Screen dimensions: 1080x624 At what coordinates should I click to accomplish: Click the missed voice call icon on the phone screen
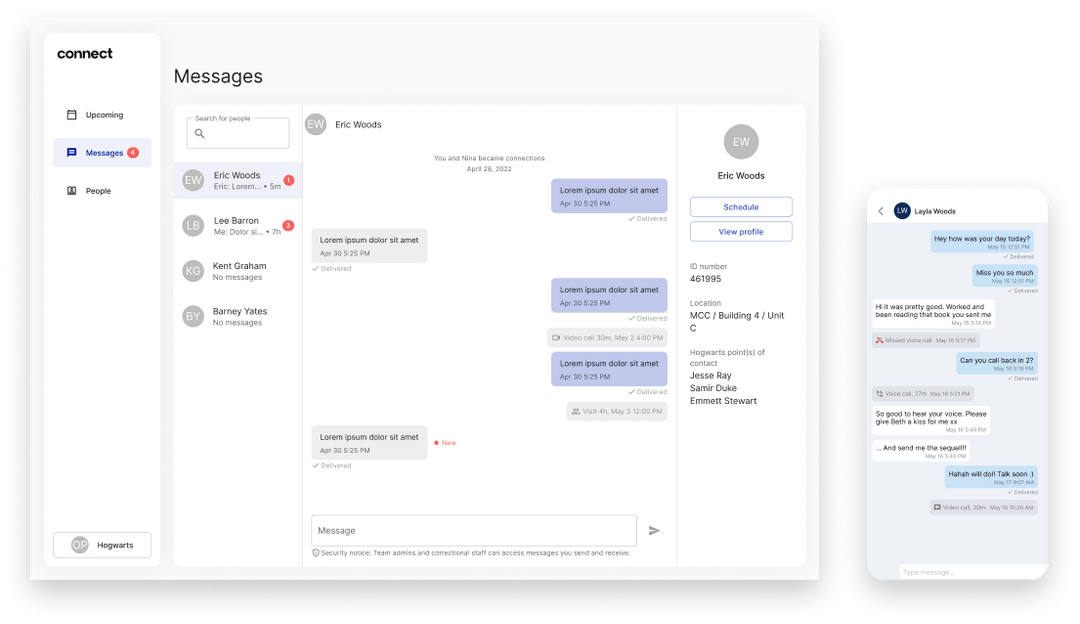tap(880, 340)
